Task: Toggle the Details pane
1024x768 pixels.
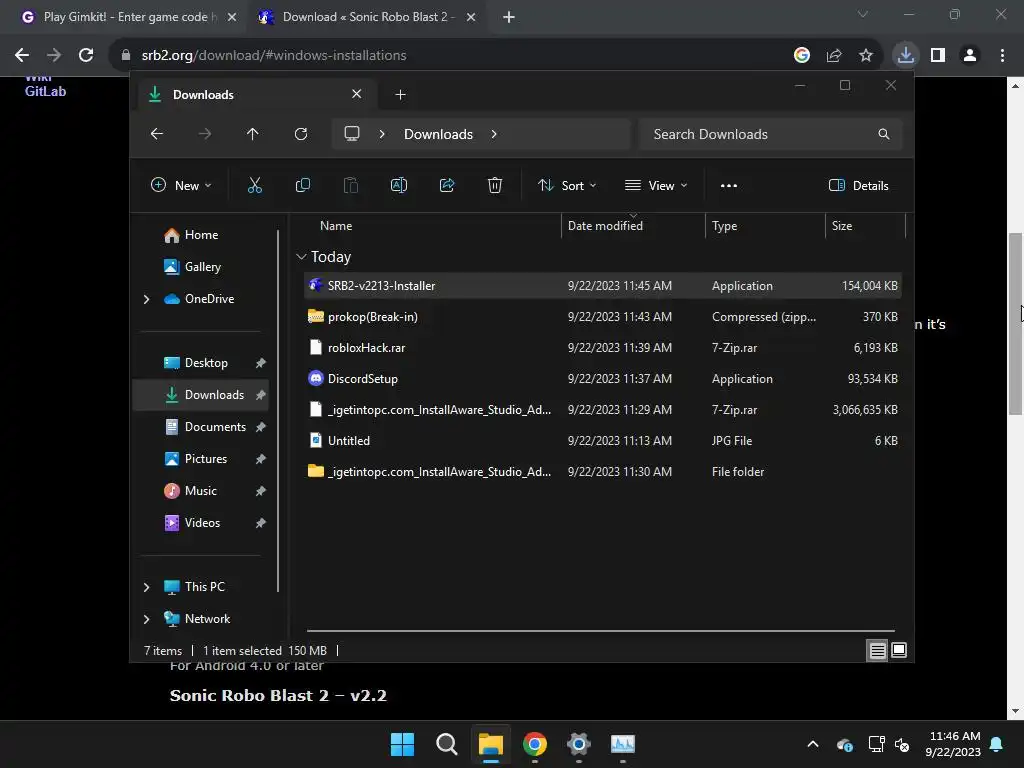Action: [858, 185]
